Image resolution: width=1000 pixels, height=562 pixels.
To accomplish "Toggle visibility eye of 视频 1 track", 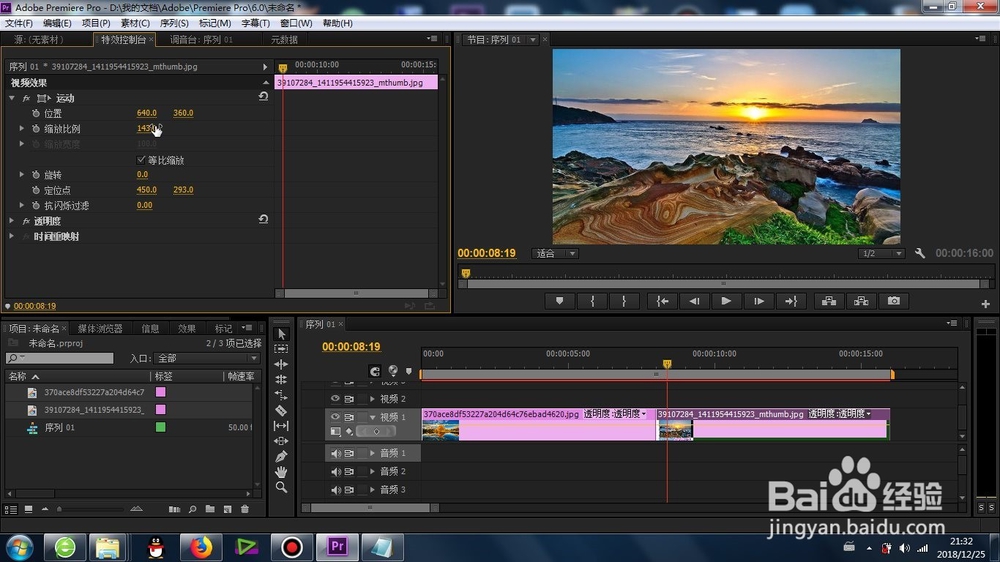I will tap(335, 417).
